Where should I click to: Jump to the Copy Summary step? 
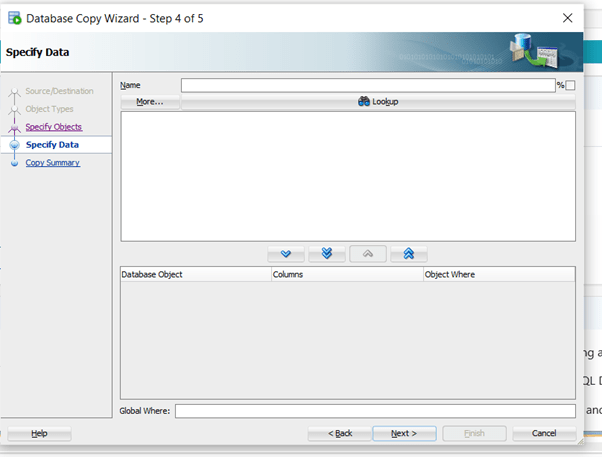pyautogui.click(x=53, y=163)
